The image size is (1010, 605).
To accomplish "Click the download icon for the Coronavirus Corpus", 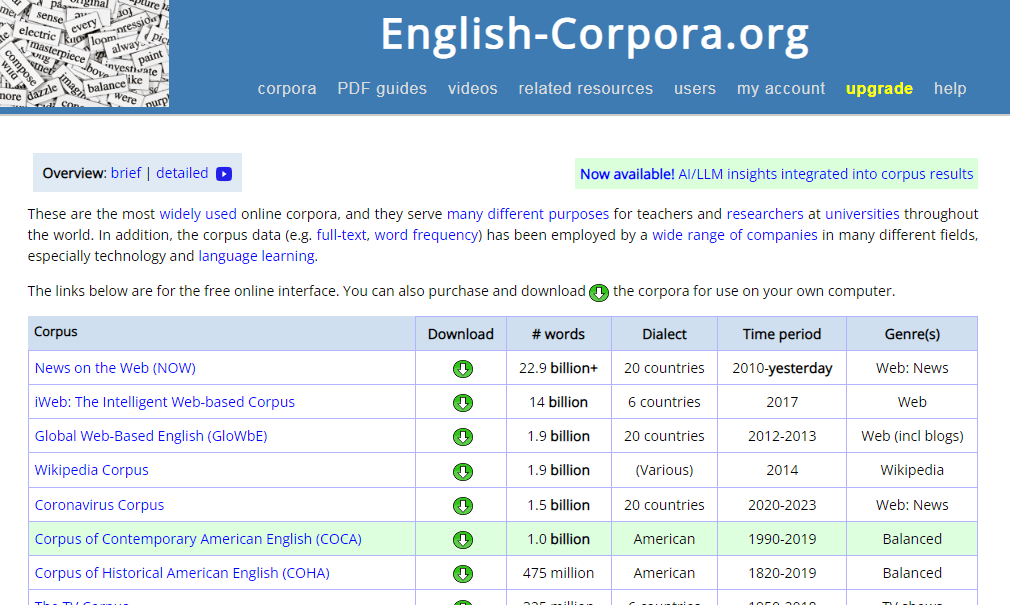I will (462, 506).
